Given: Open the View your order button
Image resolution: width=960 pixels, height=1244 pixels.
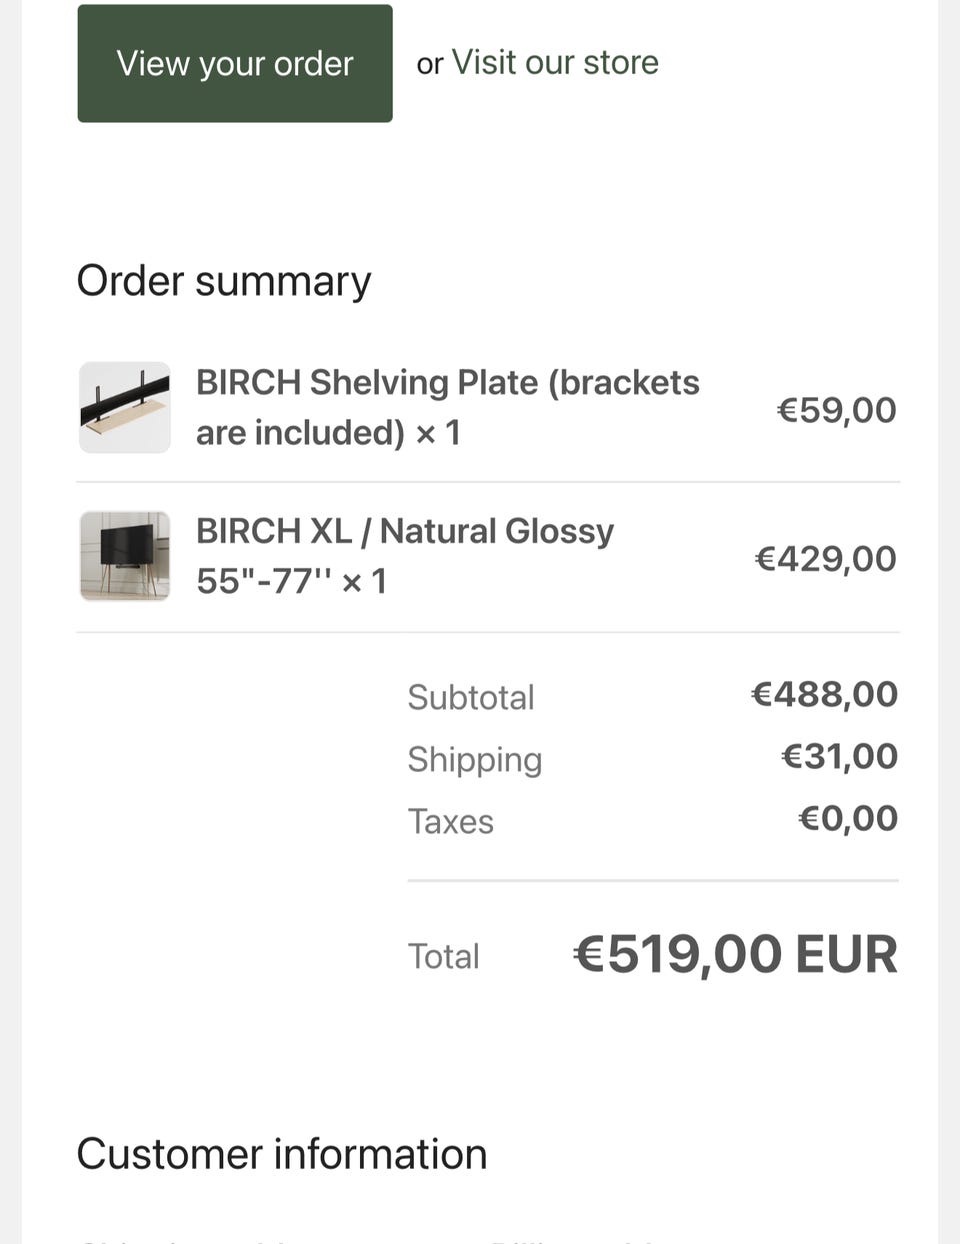Looking at the screenshot, I should (x=235, y=63).
